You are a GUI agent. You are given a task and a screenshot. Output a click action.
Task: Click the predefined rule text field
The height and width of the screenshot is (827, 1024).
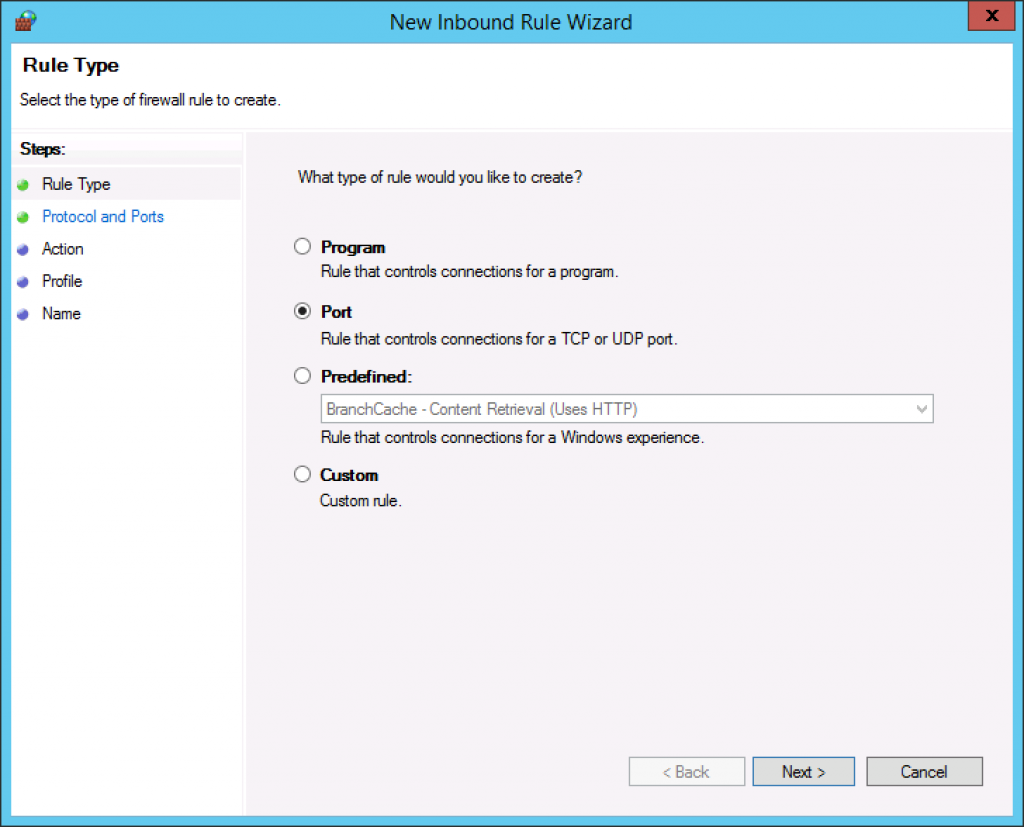pos(600,409)
